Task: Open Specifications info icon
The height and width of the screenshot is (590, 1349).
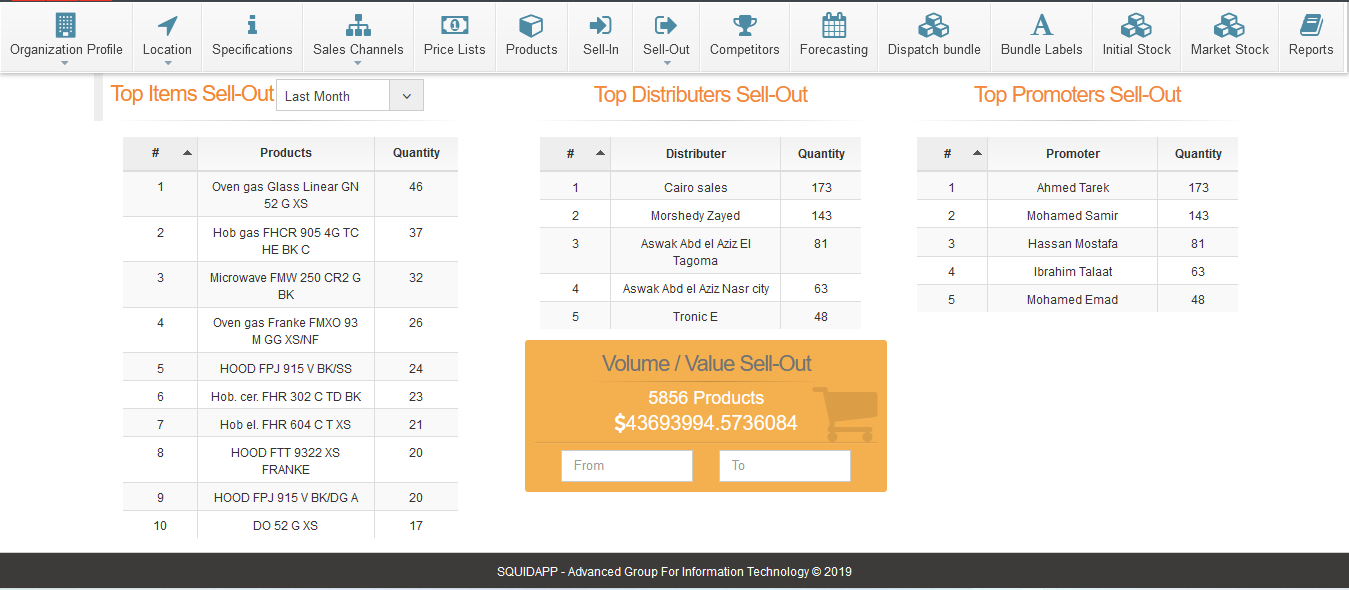Action: click(252, 25)
